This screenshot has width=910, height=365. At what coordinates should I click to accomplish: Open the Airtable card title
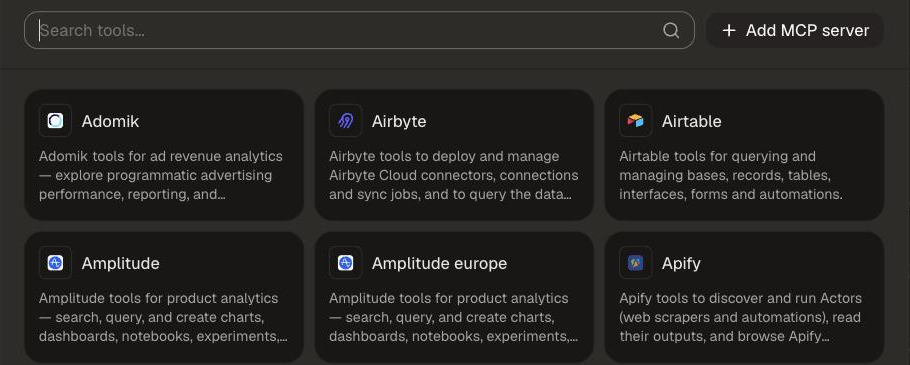point(691,121)
